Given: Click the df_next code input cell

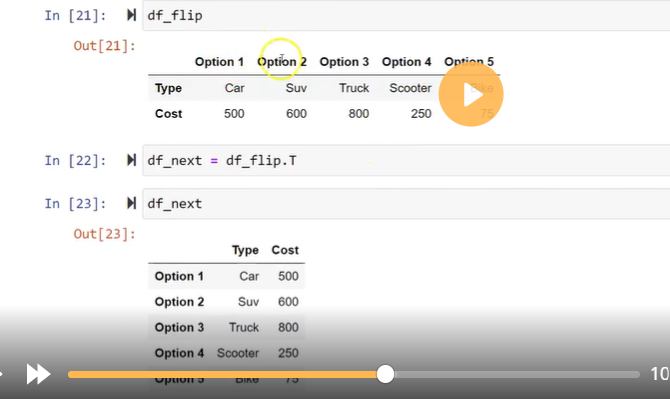Looking at the screenshot, I should tap(406, 203).
